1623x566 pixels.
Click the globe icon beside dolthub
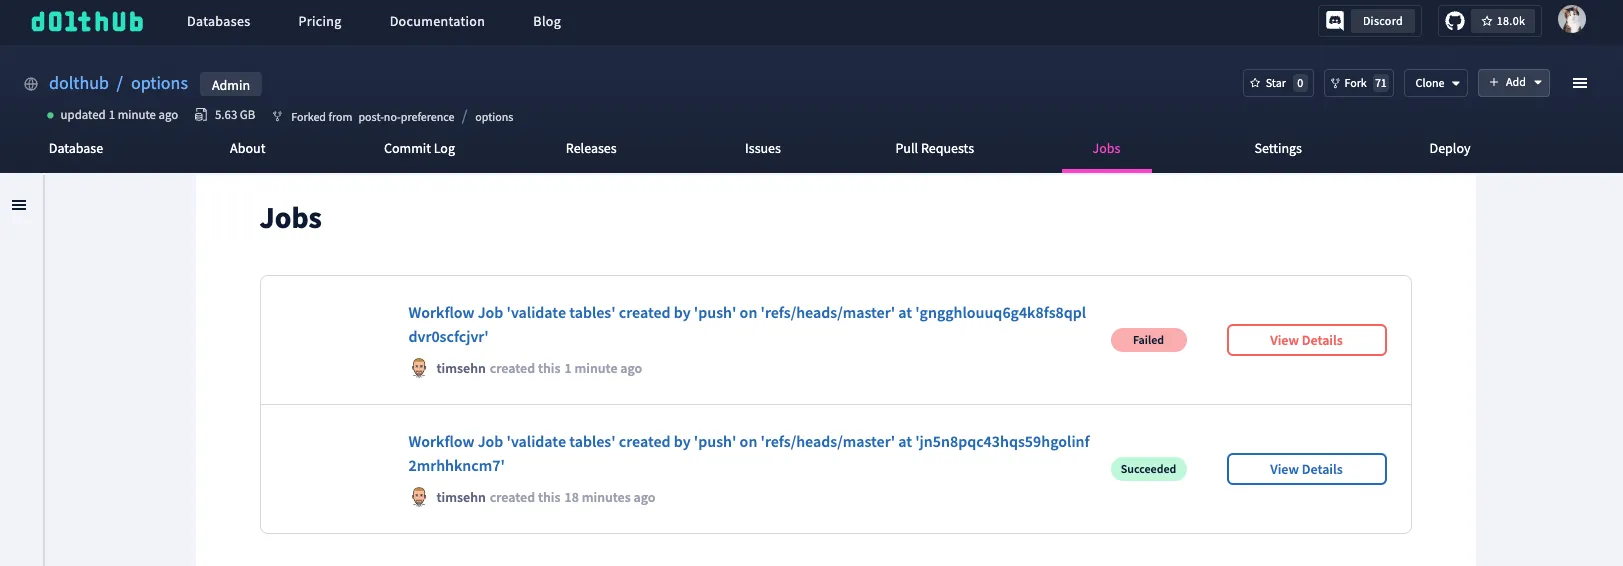[x=31, y=84]
